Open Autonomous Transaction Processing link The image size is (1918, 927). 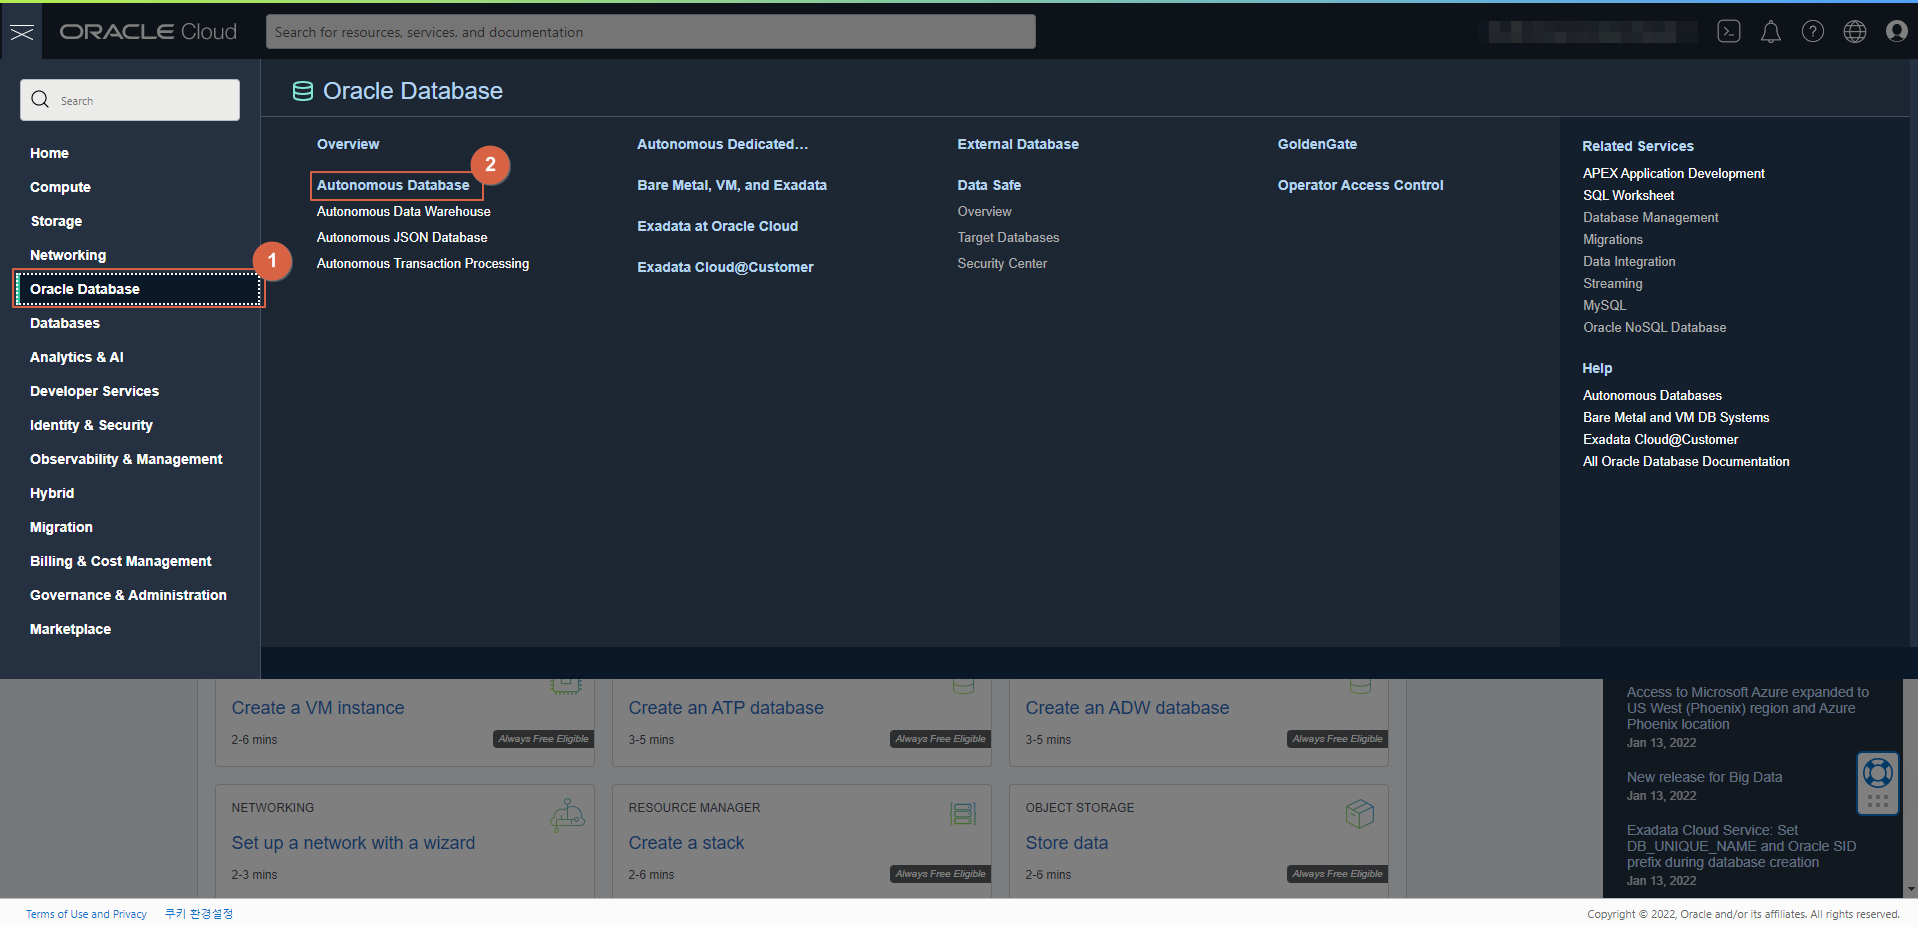tap(423, 263)
